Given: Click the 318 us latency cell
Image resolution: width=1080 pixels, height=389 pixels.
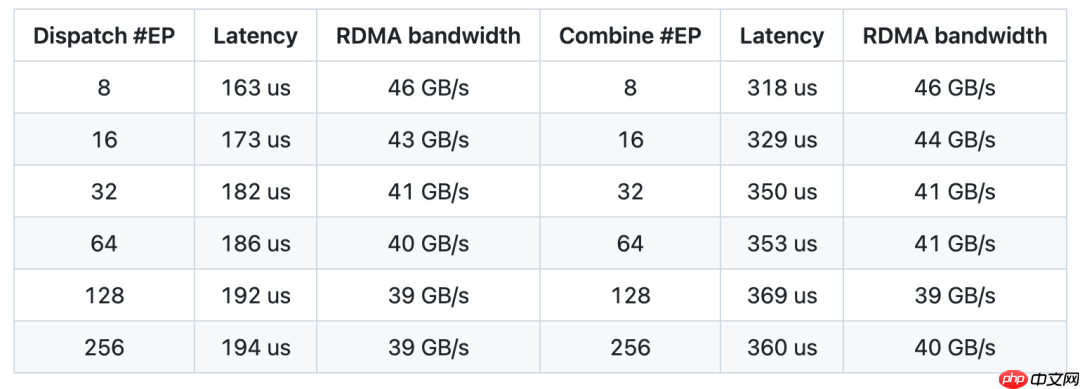Looking at the screenshot, I should (782, 87).
